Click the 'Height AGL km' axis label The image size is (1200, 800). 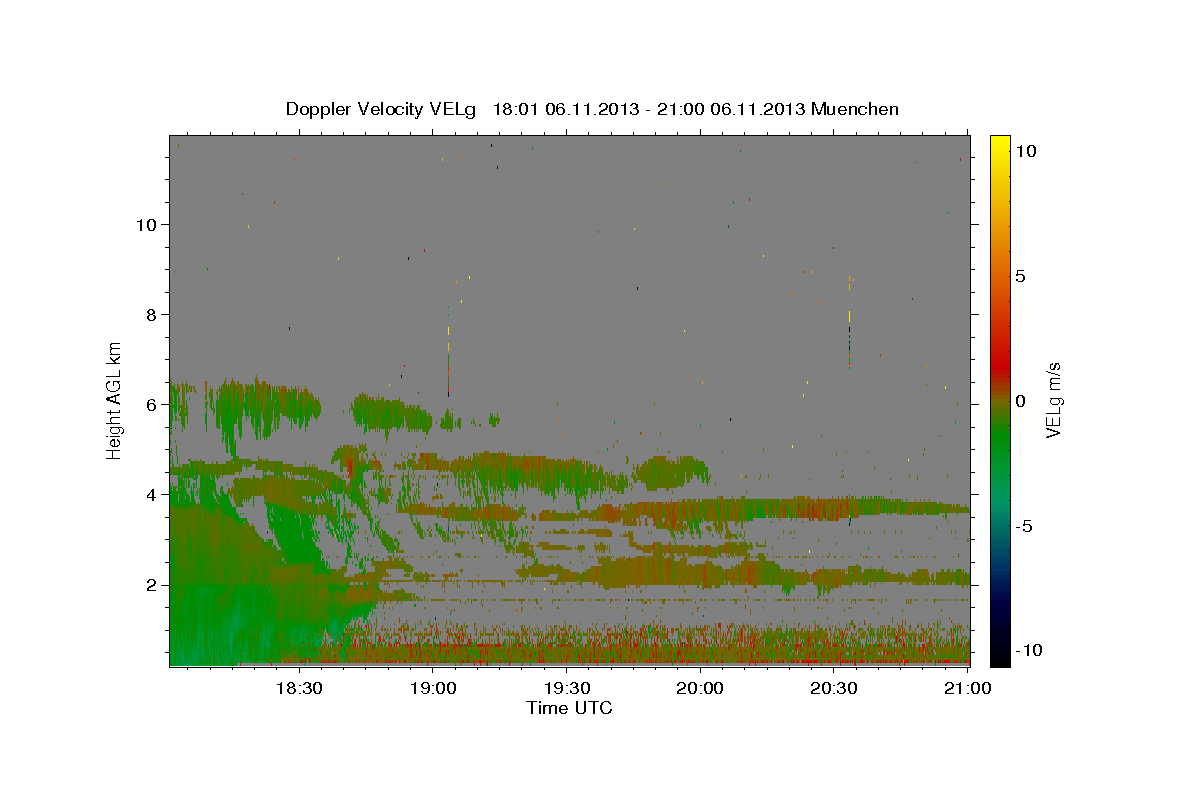(115, 400)
